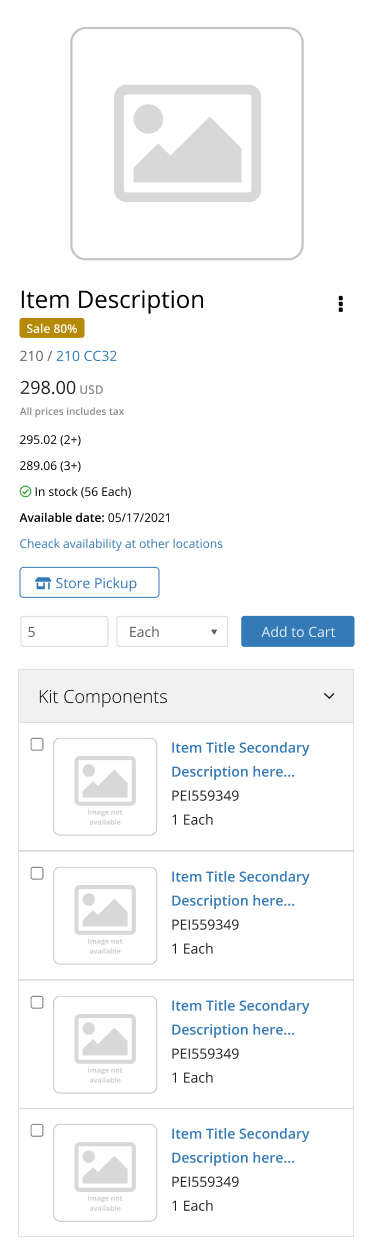
Task: Open the third Item Title Secondary link
Action: click(x=240, y=1018)
